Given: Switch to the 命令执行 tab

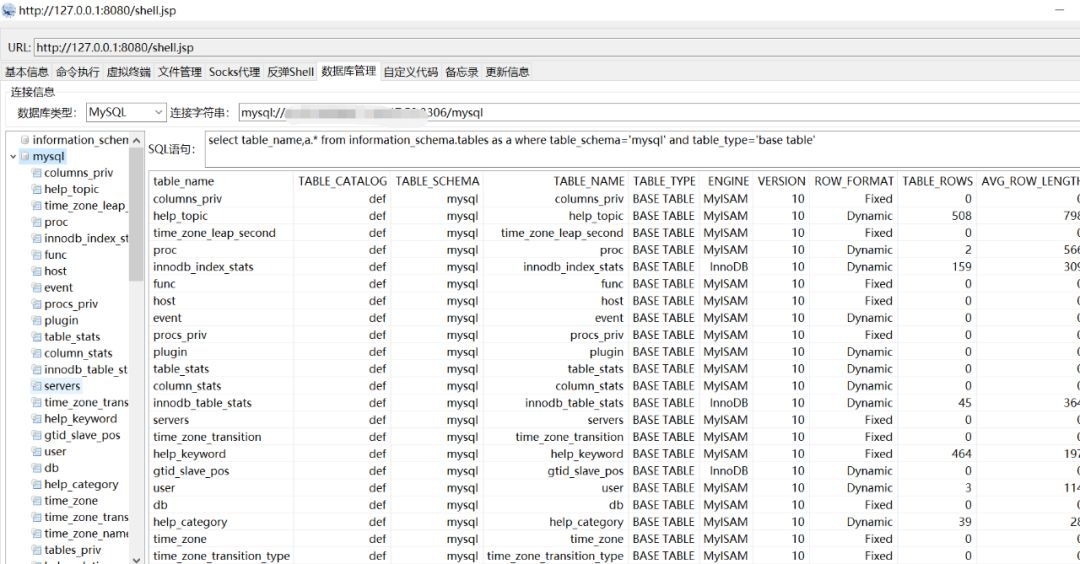Looking at the screenshot, I should 78,72.
